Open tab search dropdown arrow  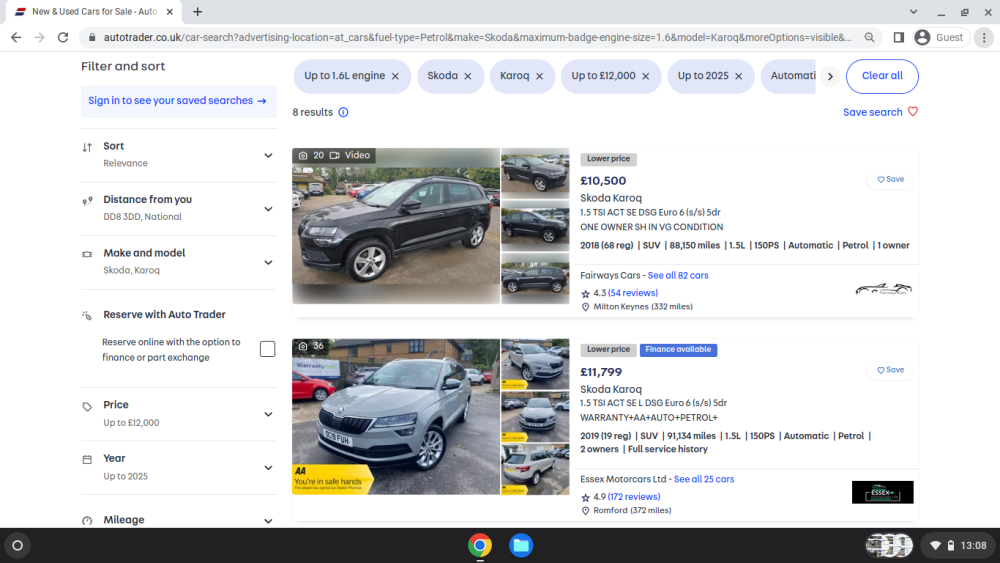913,11
